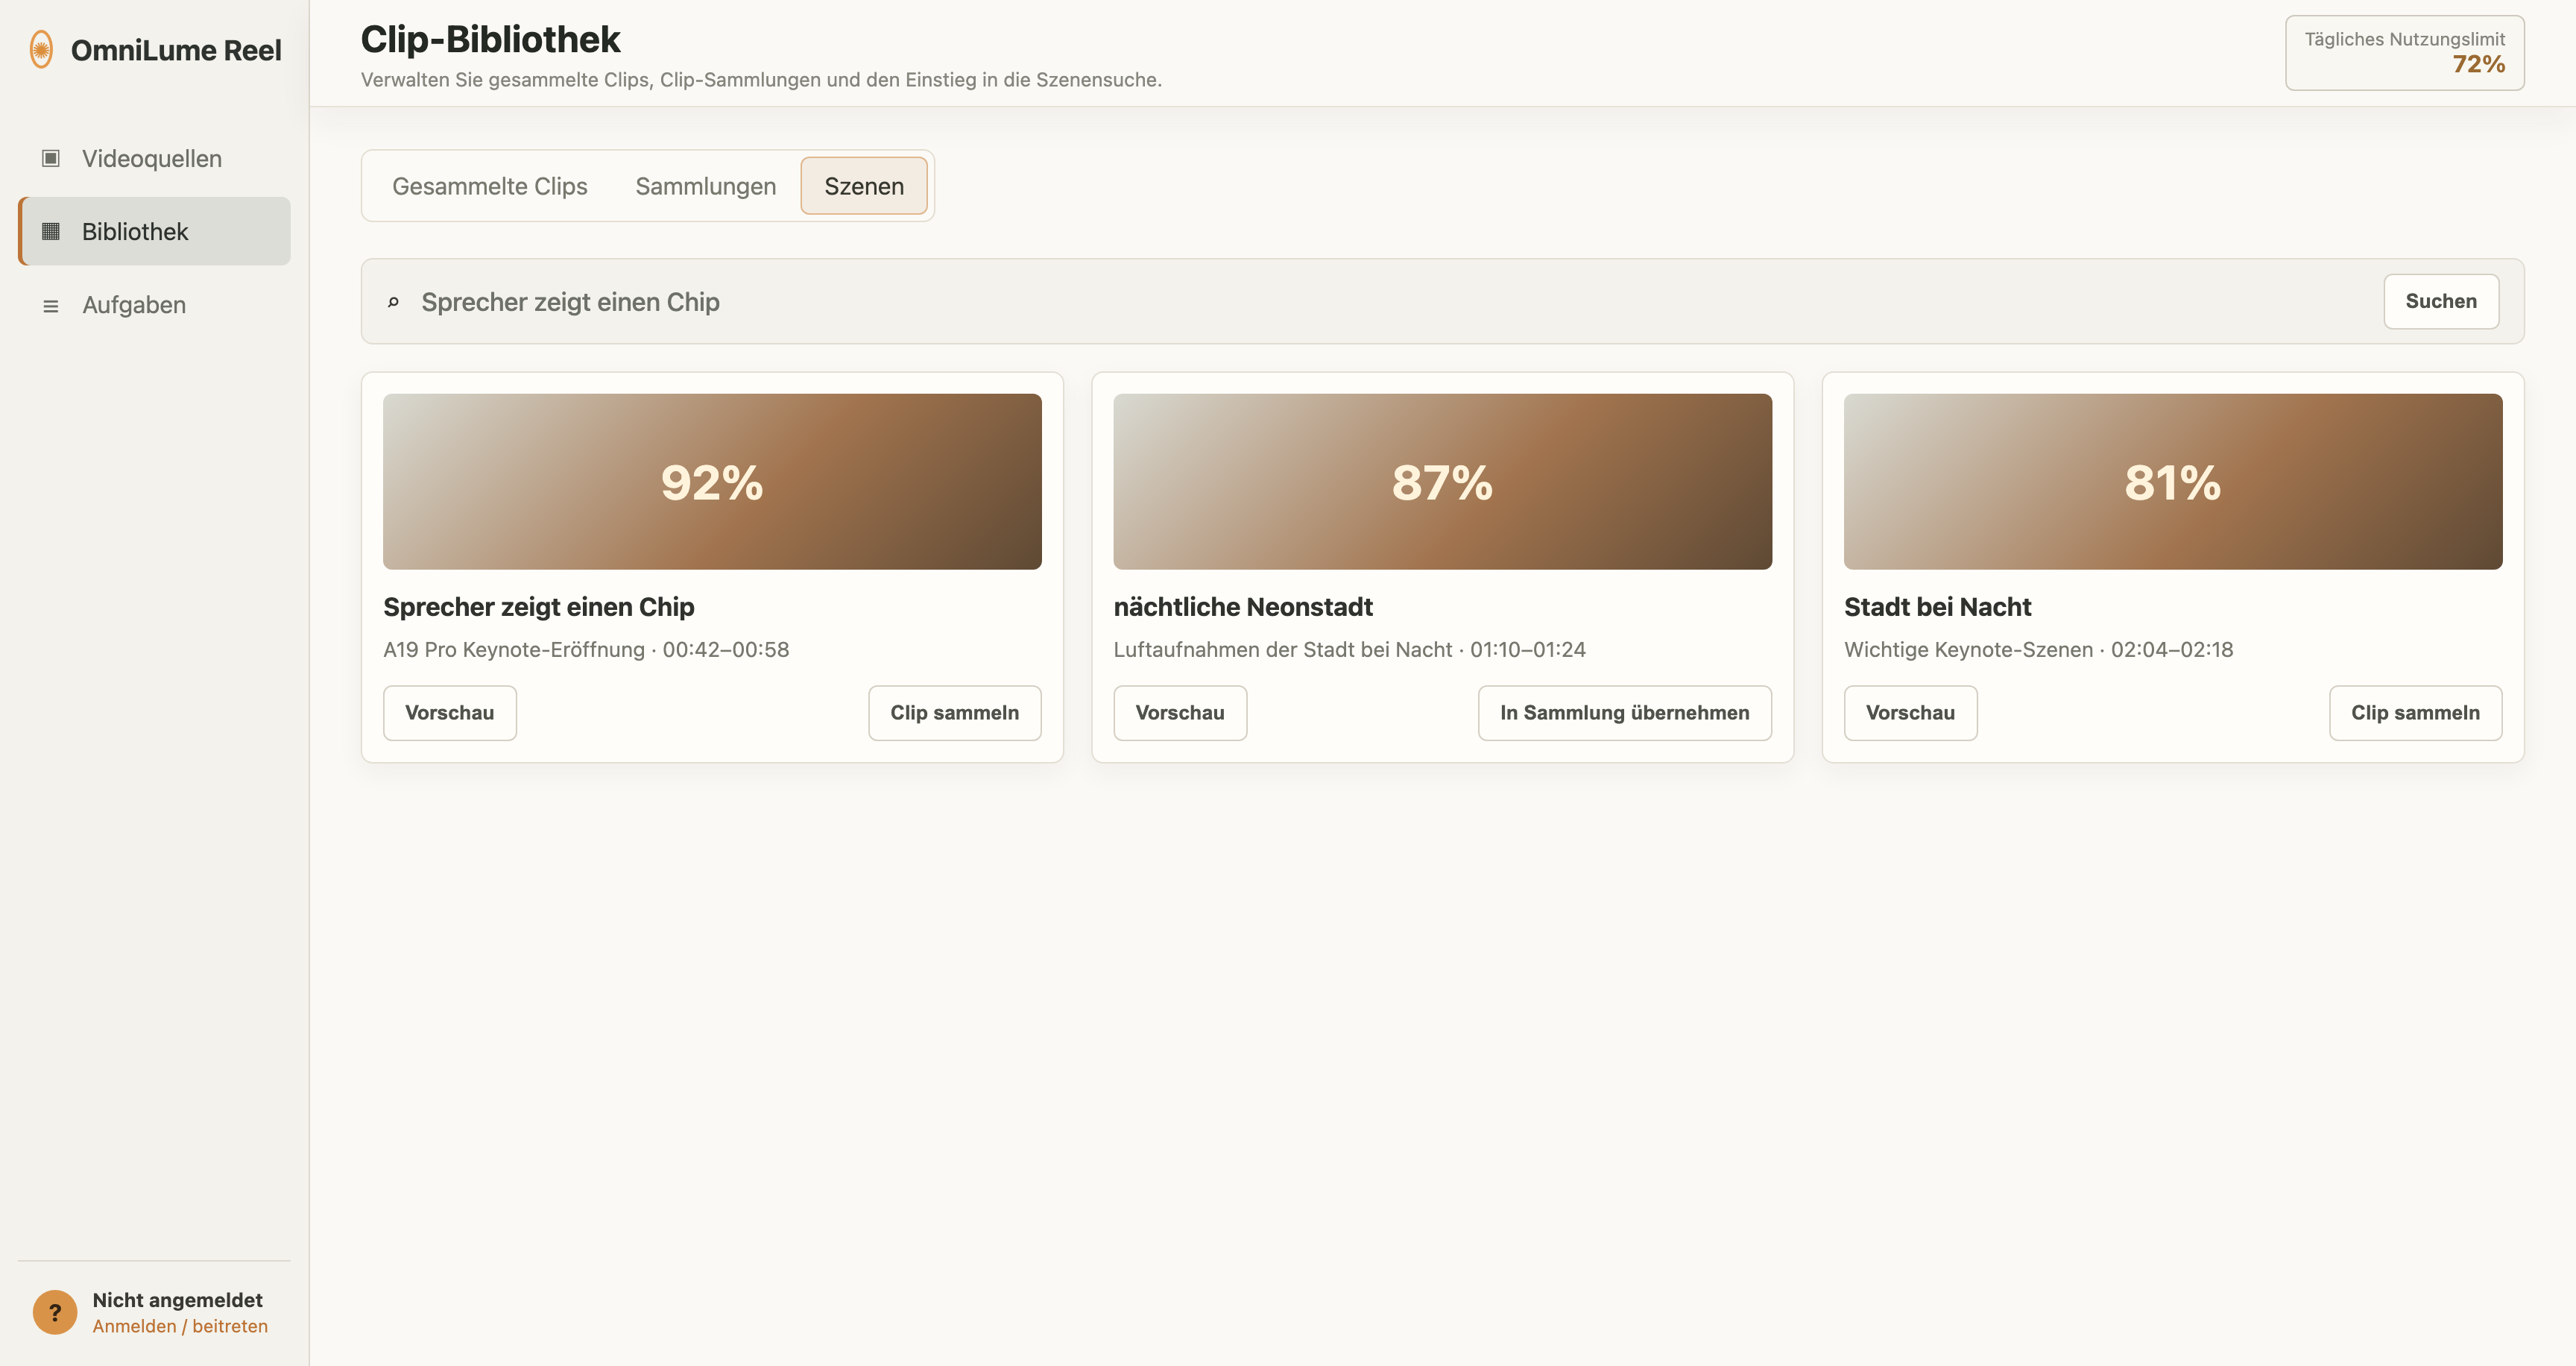Select the Szenen tab
2576x1366 pixels.
[864, 186]
